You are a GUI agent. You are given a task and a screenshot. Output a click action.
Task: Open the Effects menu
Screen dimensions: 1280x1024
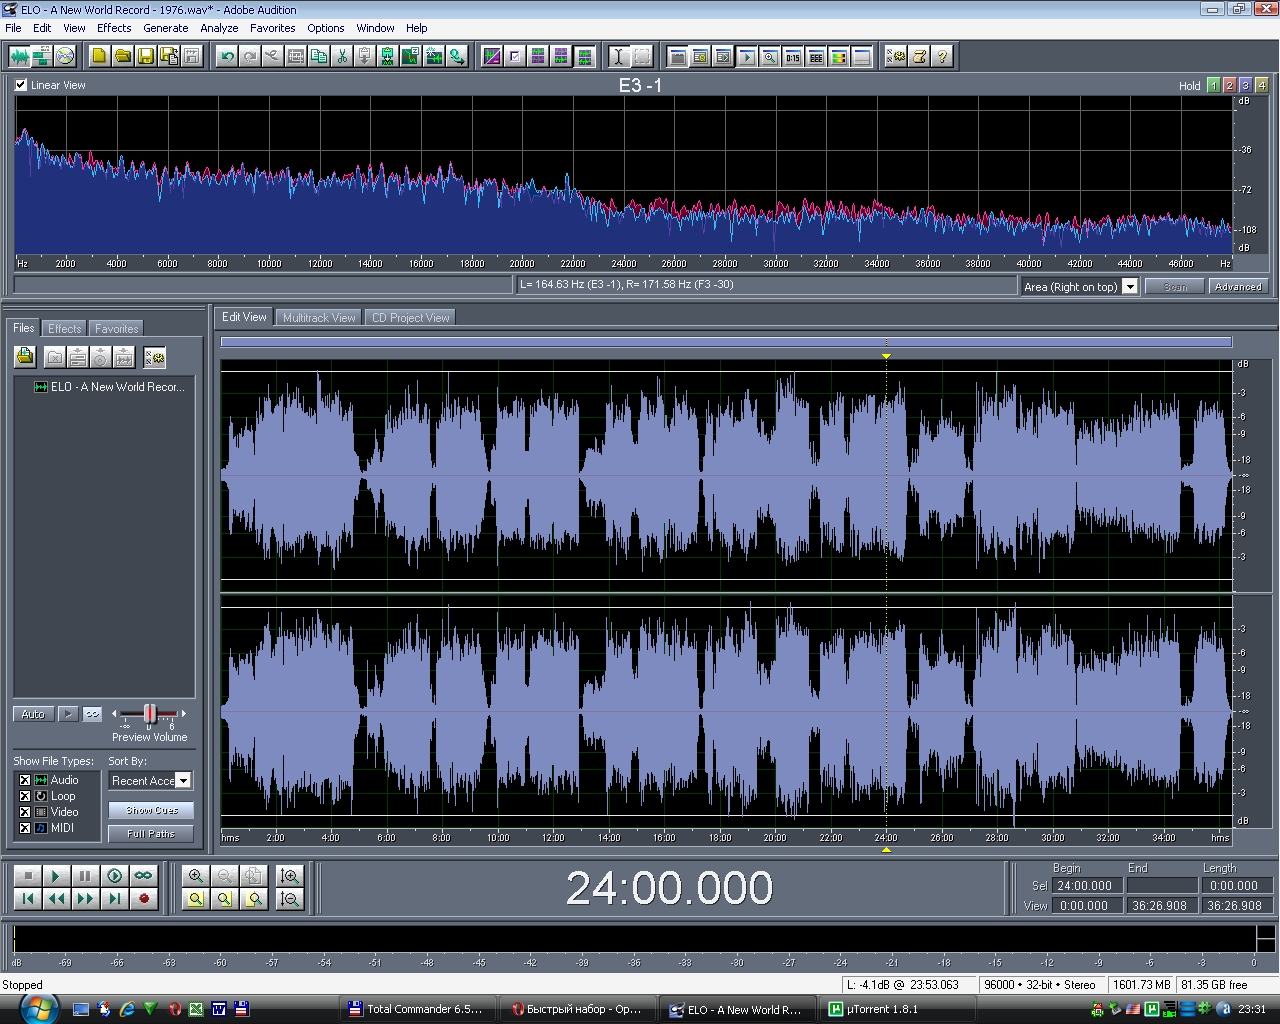coord(114,28)
